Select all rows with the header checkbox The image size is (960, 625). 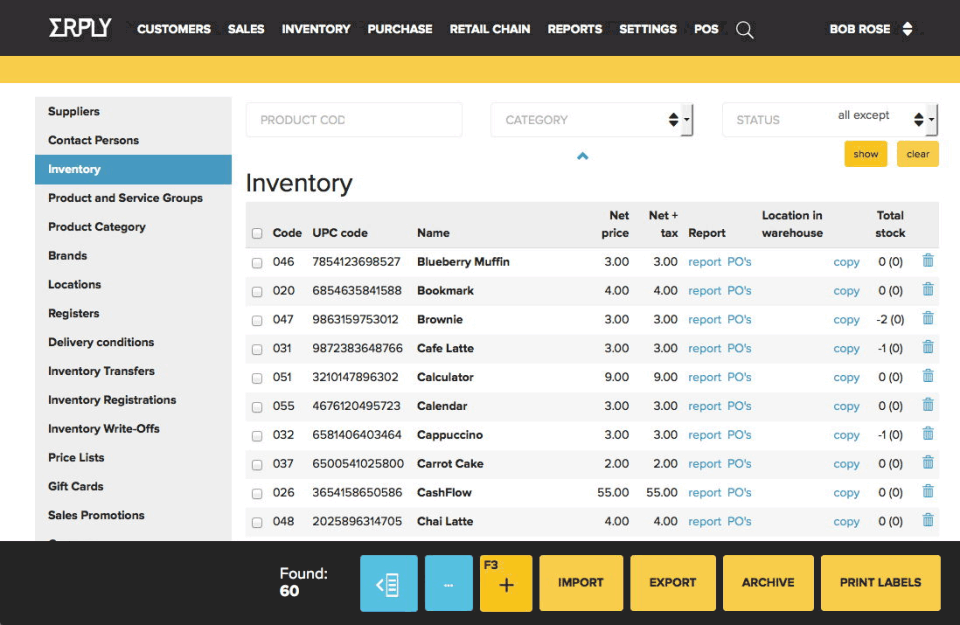256,231
